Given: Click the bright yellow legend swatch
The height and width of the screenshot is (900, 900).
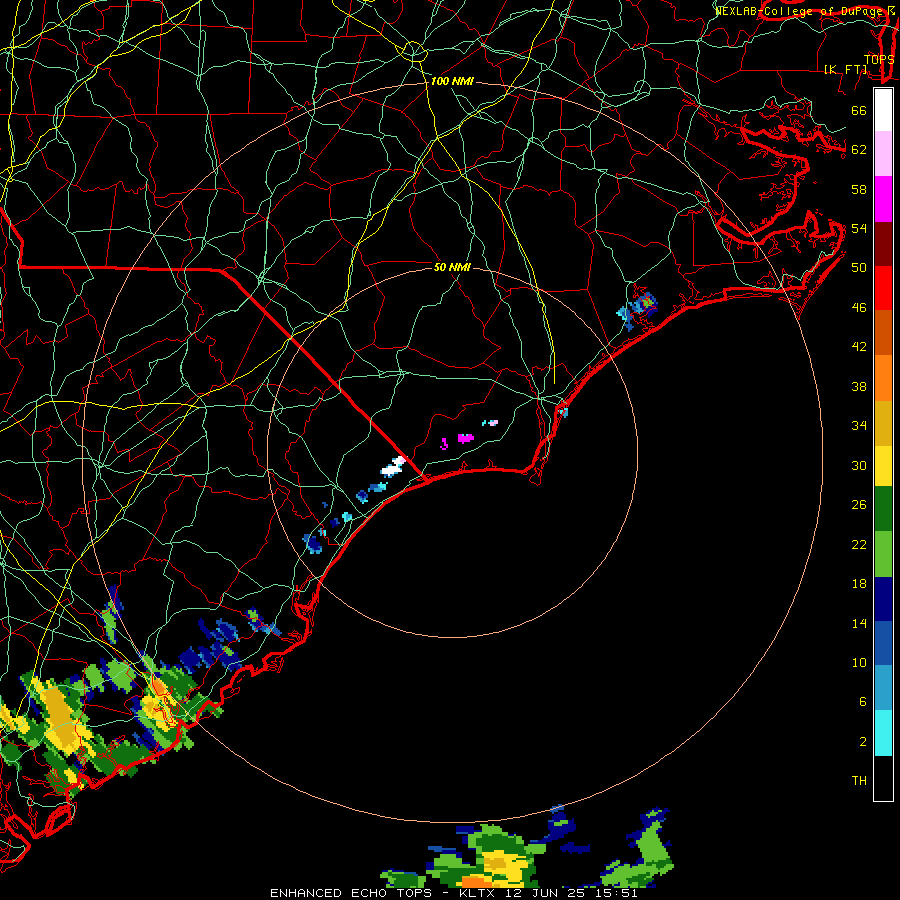Looking at the screenshot, I should point(883,466).
